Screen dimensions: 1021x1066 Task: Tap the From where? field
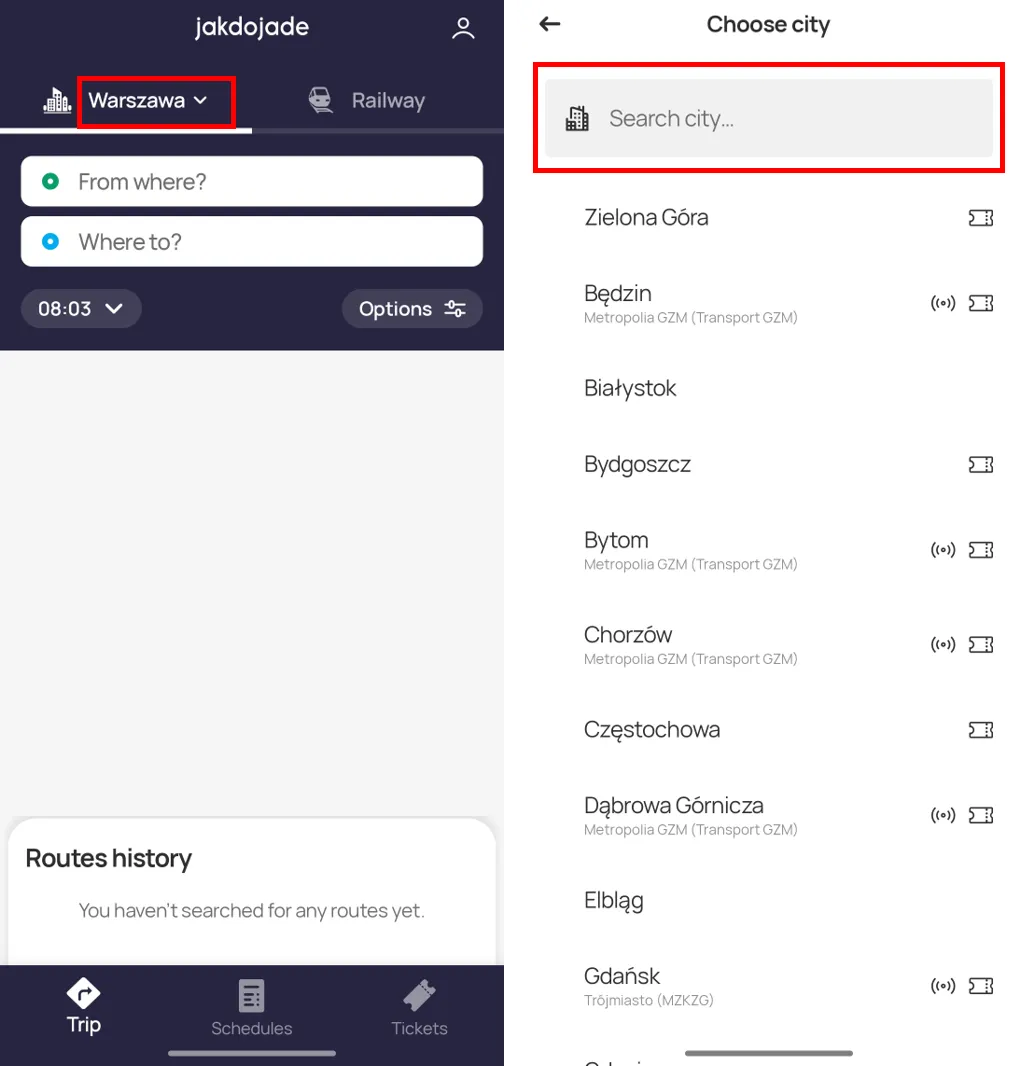point(252,182)
